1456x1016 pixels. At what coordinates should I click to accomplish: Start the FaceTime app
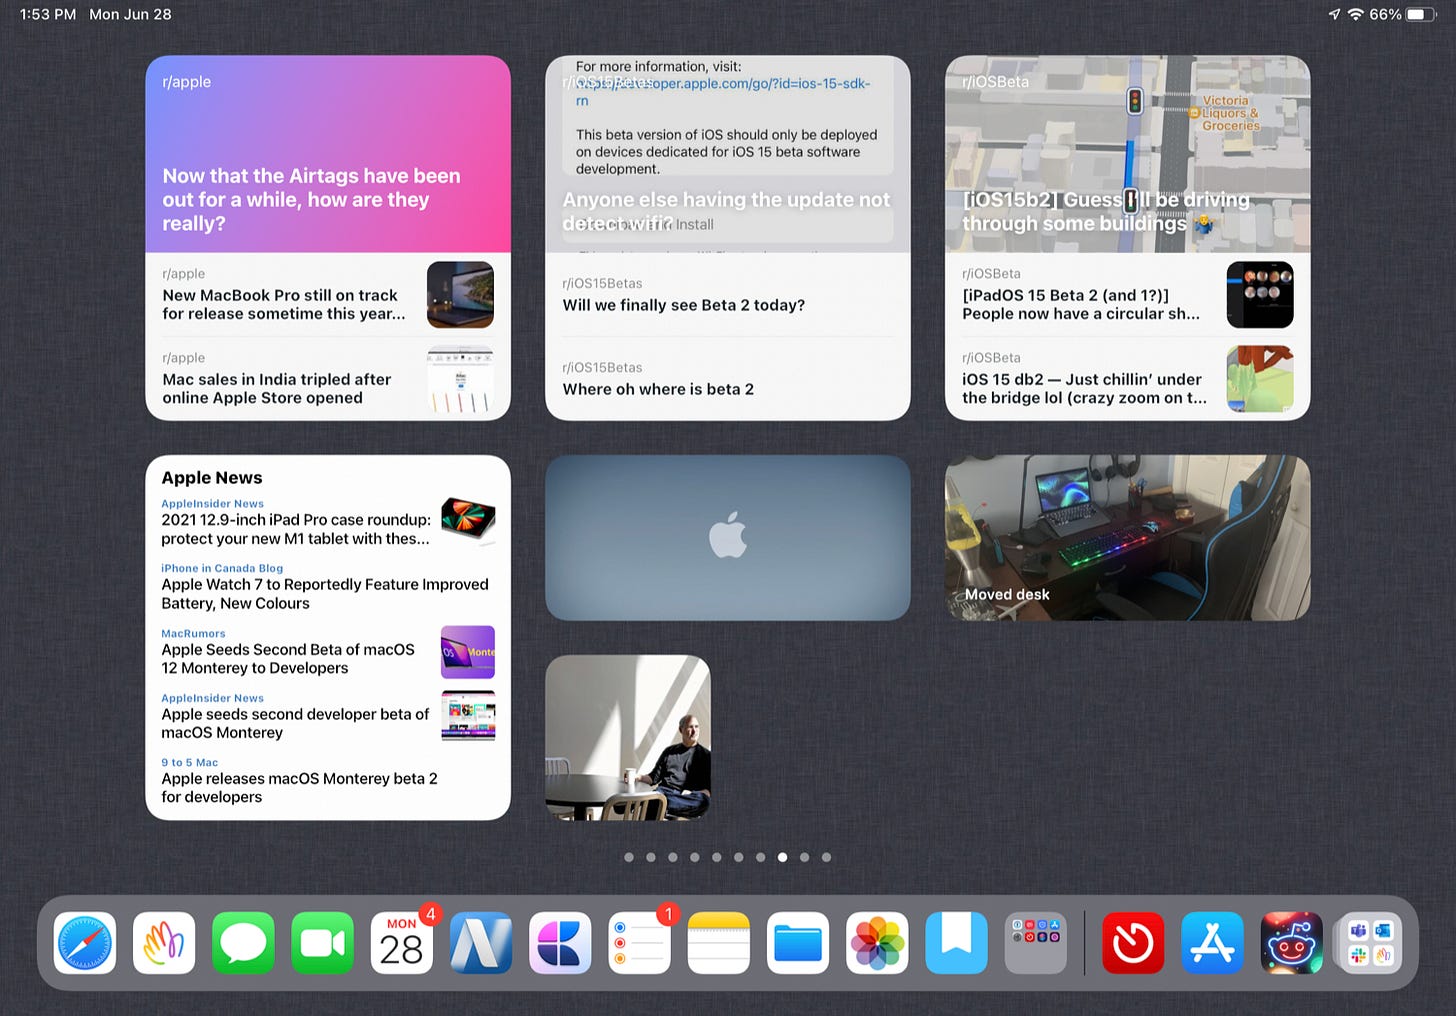(322, 943)
